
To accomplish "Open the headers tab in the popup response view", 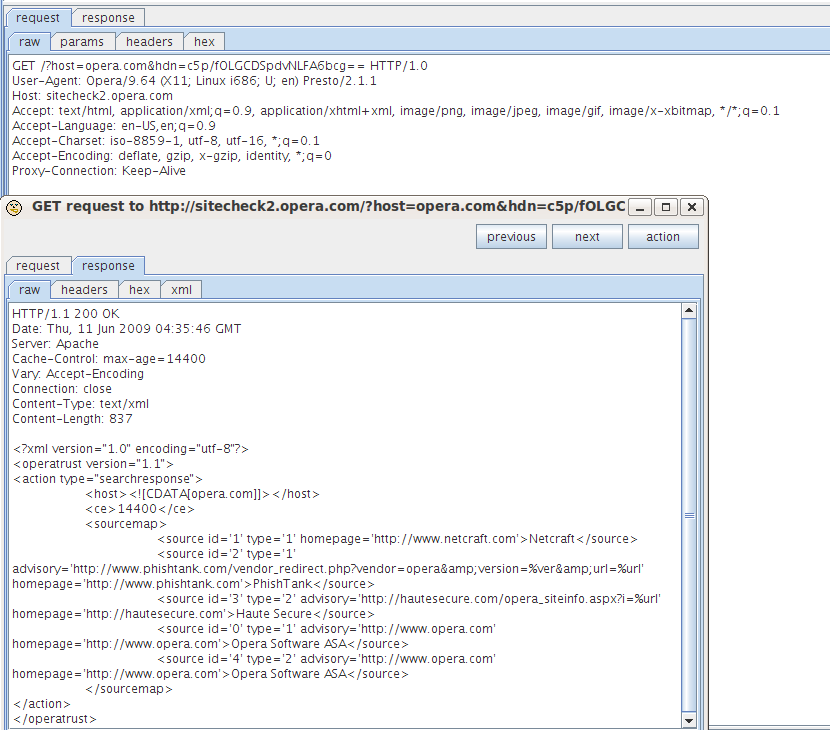I will (84, 290).
